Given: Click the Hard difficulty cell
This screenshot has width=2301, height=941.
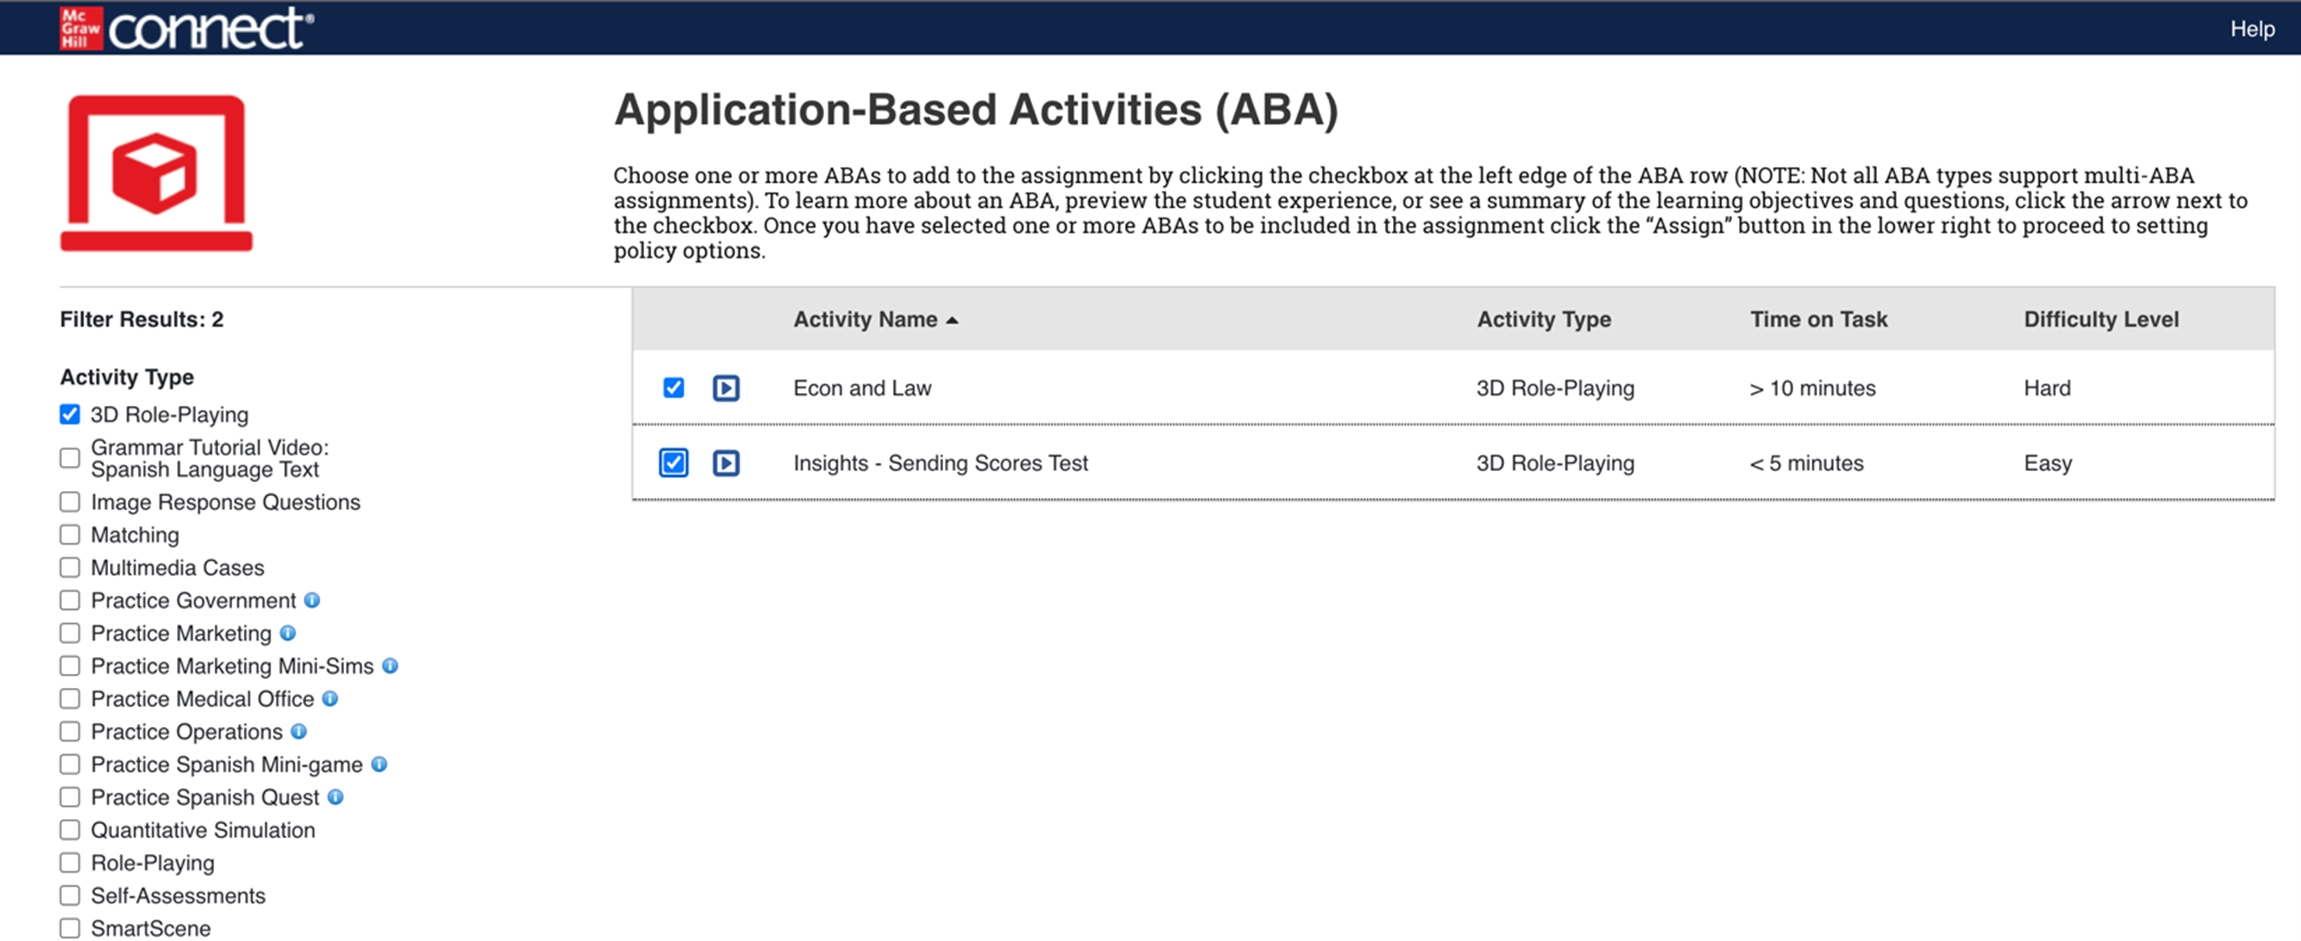Looking at the screenshot, I should click(2047, 388).
